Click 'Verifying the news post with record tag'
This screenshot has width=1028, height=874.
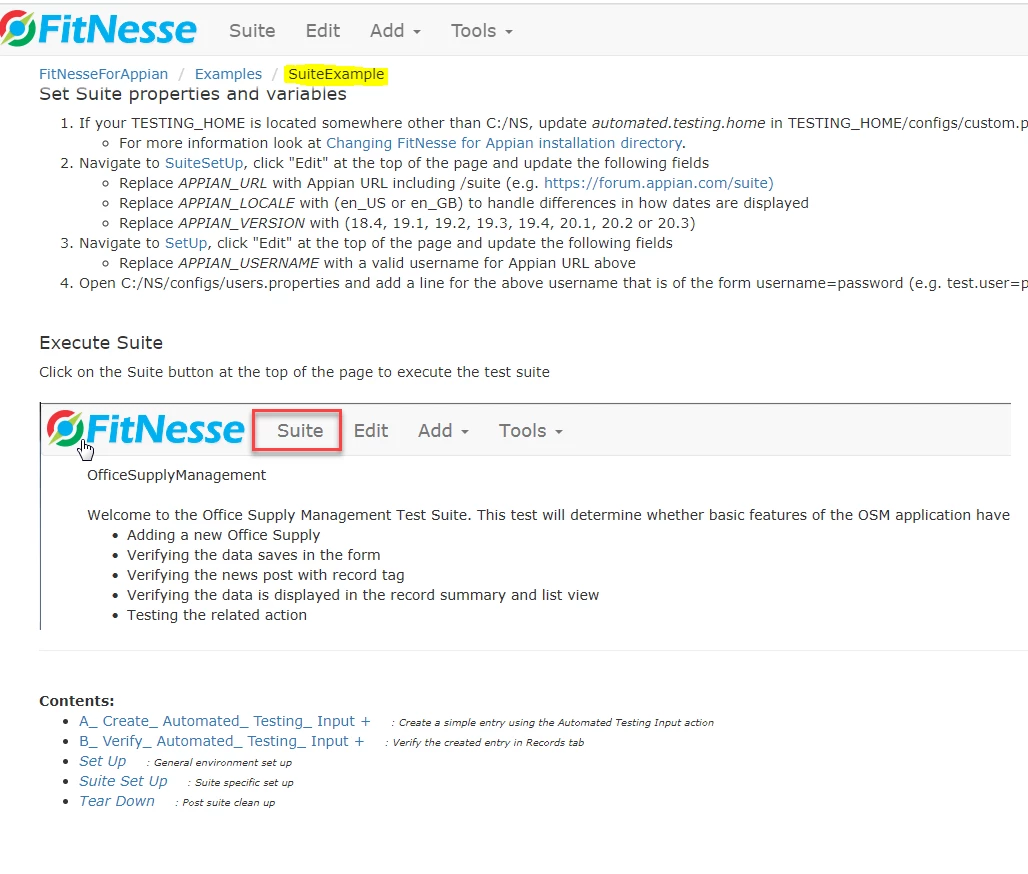266,576
